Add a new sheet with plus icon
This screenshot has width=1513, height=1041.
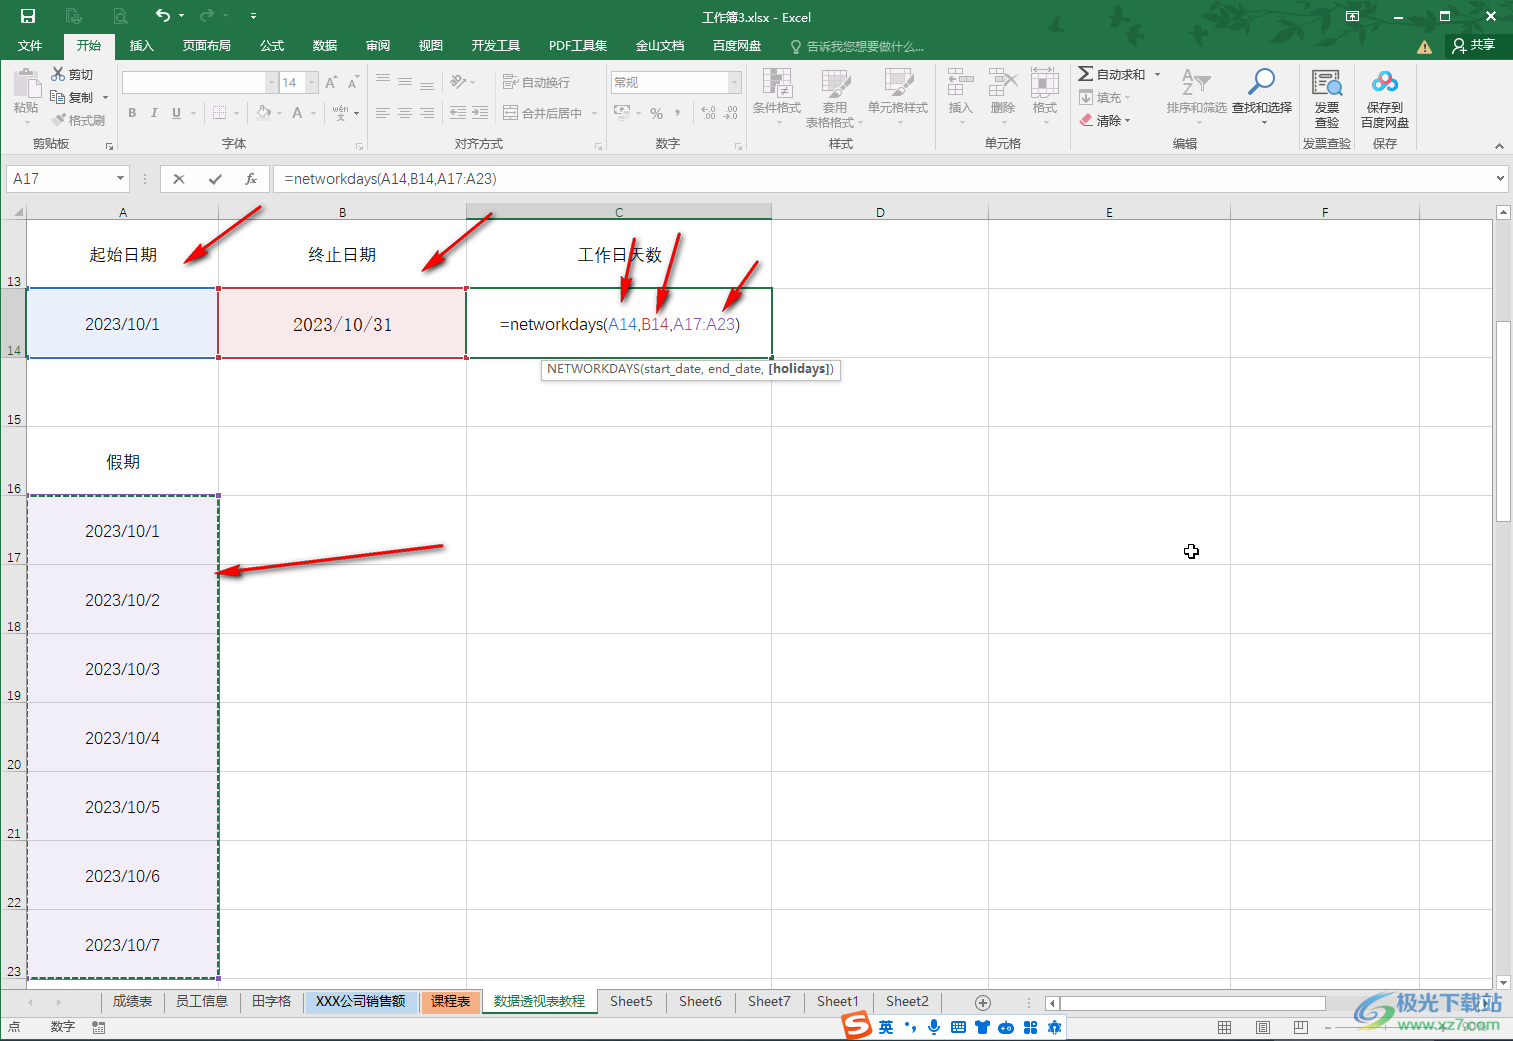[983, 1002]
